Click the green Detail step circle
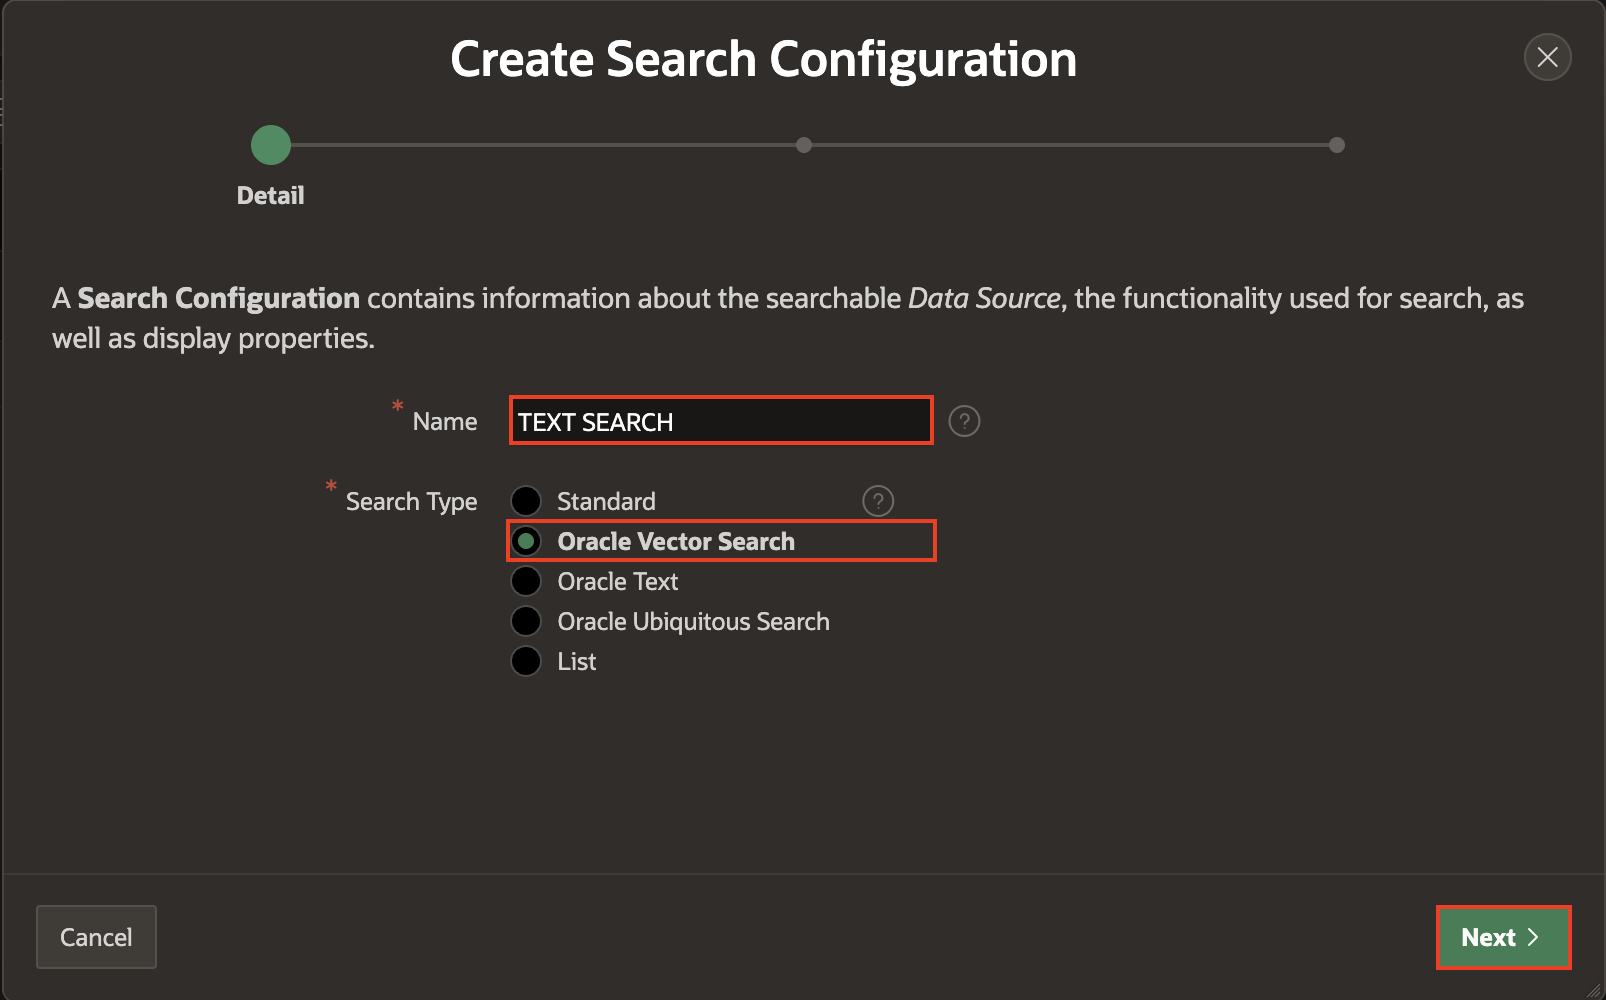Screen dimensions: 1606x1000 coord(271,145)
